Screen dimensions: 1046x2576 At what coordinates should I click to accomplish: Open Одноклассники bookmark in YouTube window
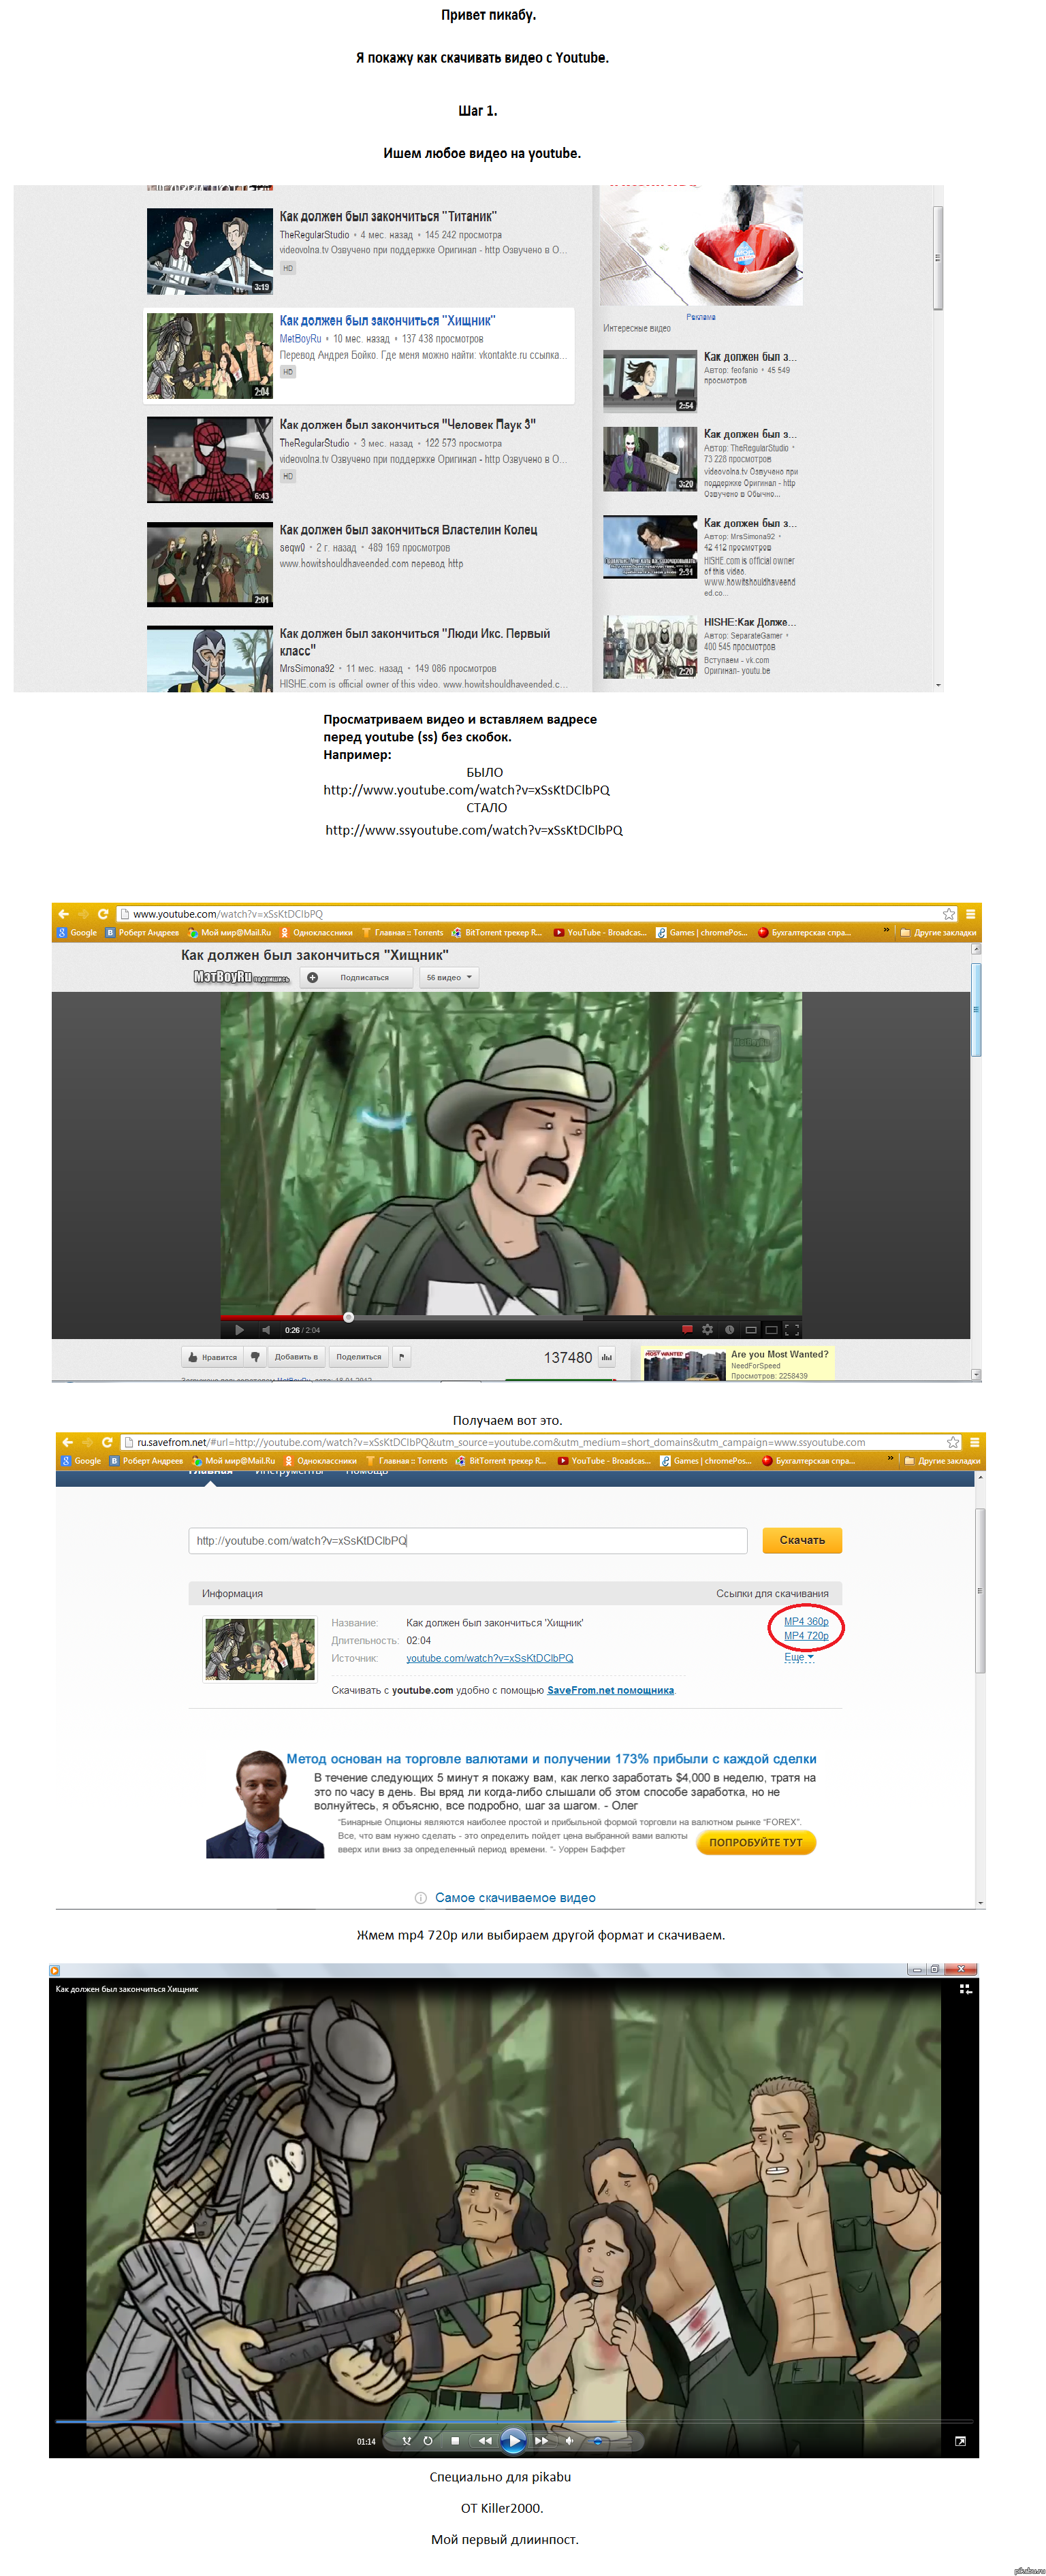pos(316,933)
